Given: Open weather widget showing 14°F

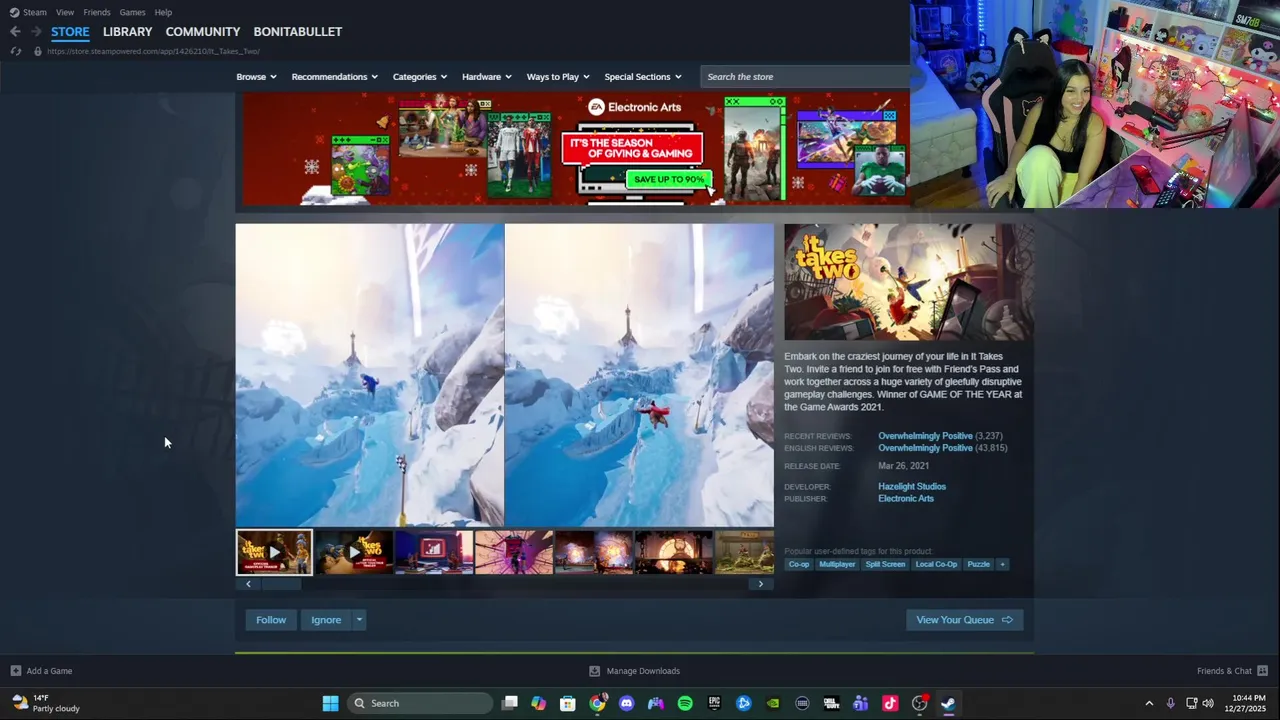Looking at the screenshot, I should (46, 703).
